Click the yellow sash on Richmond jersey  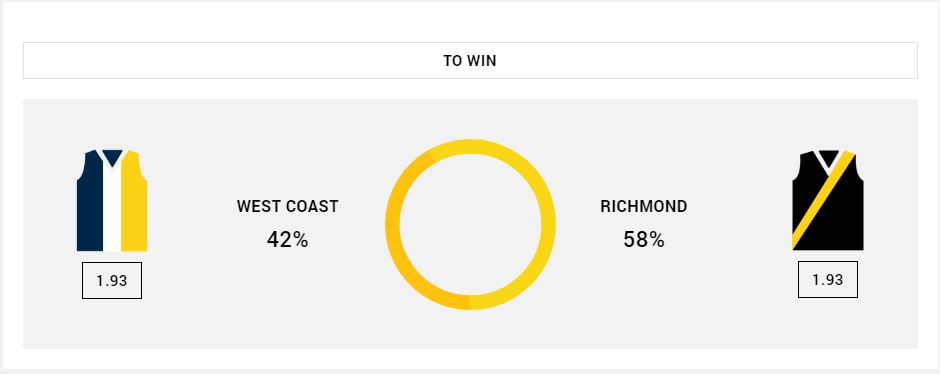pos(822,201)
